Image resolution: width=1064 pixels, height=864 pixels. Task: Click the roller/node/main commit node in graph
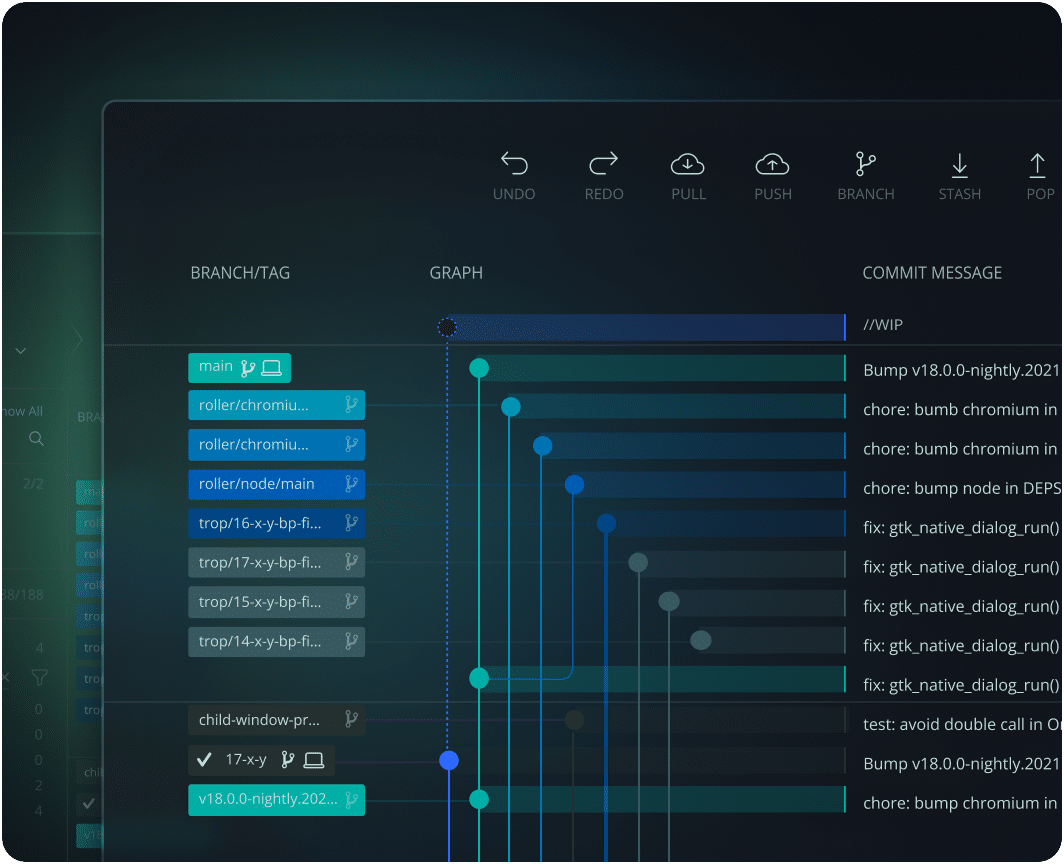coord(574,485)
